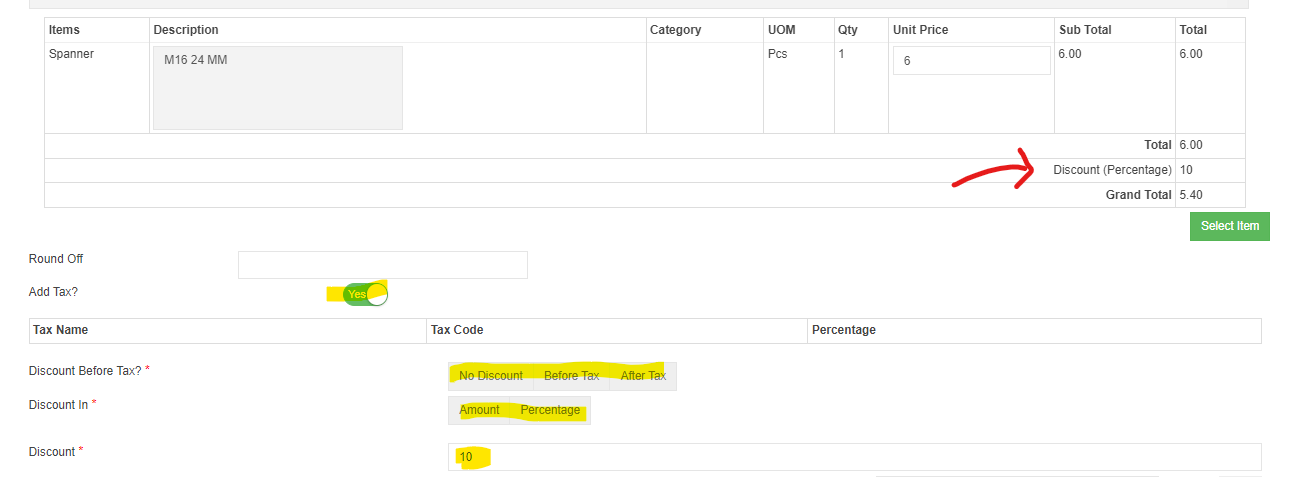Screen dimensions: 1291x477
Task: Click the Grand Total value 5.40
Action: tap(1193, 195)
